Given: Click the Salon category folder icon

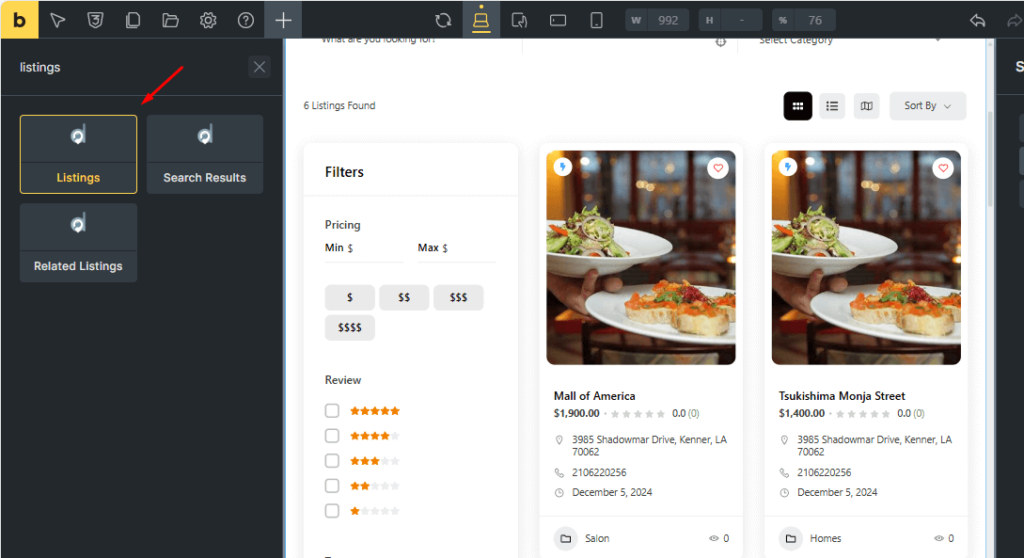Looking at the screenshot, I should (x=566, y=538).
